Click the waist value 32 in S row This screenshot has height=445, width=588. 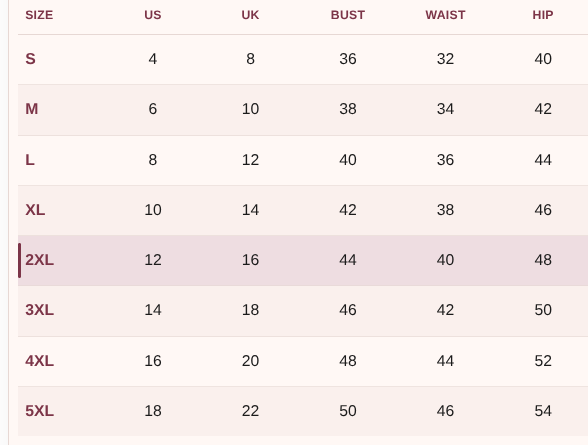445,59
